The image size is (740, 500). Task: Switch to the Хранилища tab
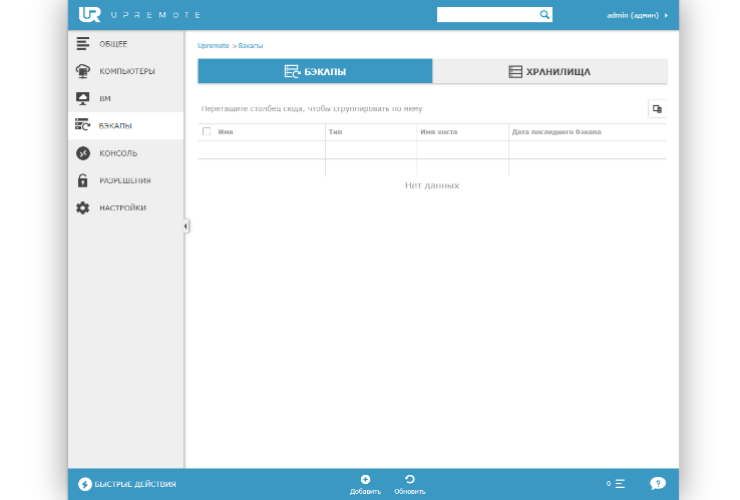coord(549,71)
